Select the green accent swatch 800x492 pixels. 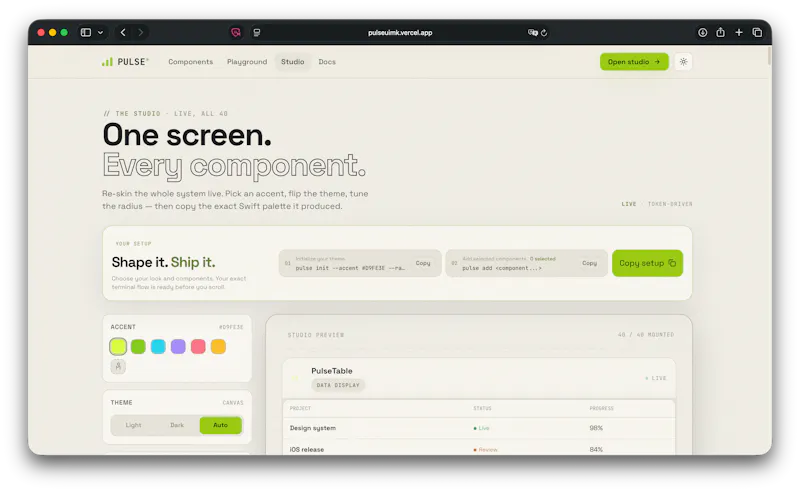[x=138, y=347]
